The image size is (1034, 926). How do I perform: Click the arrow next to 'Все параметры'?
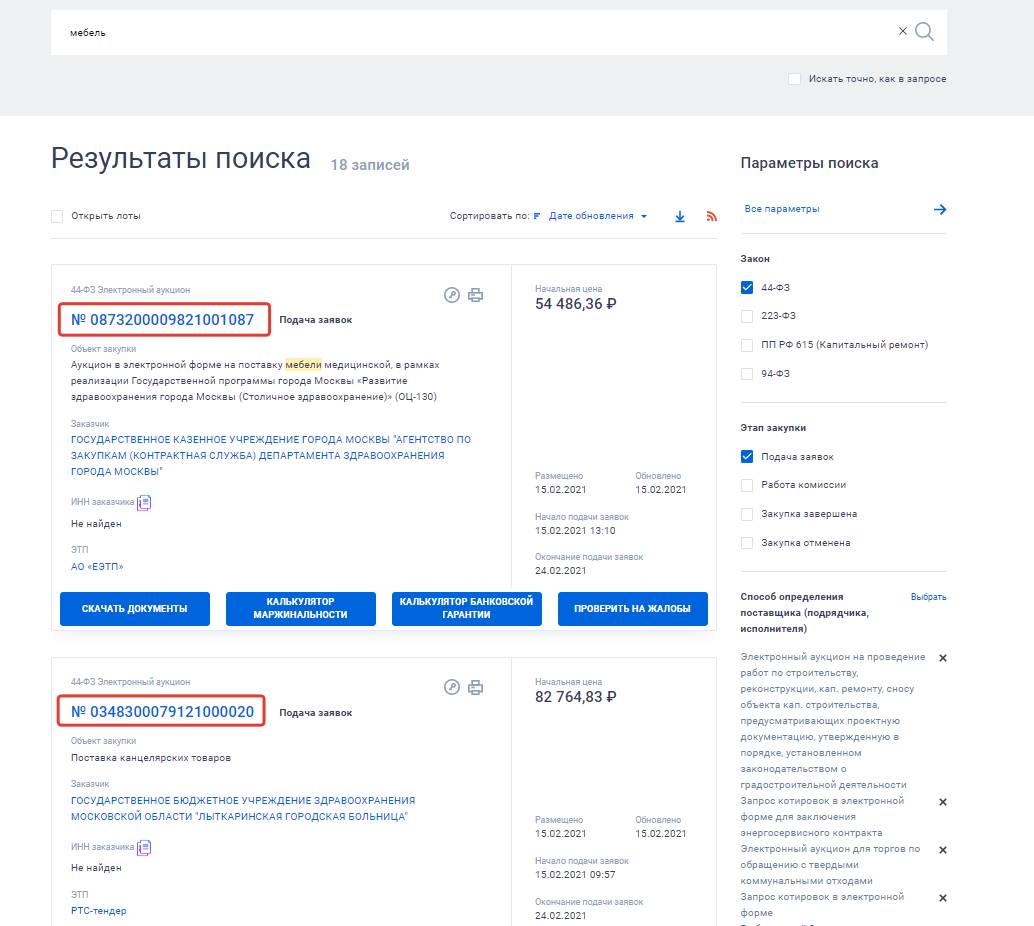(x=940, y=209)
